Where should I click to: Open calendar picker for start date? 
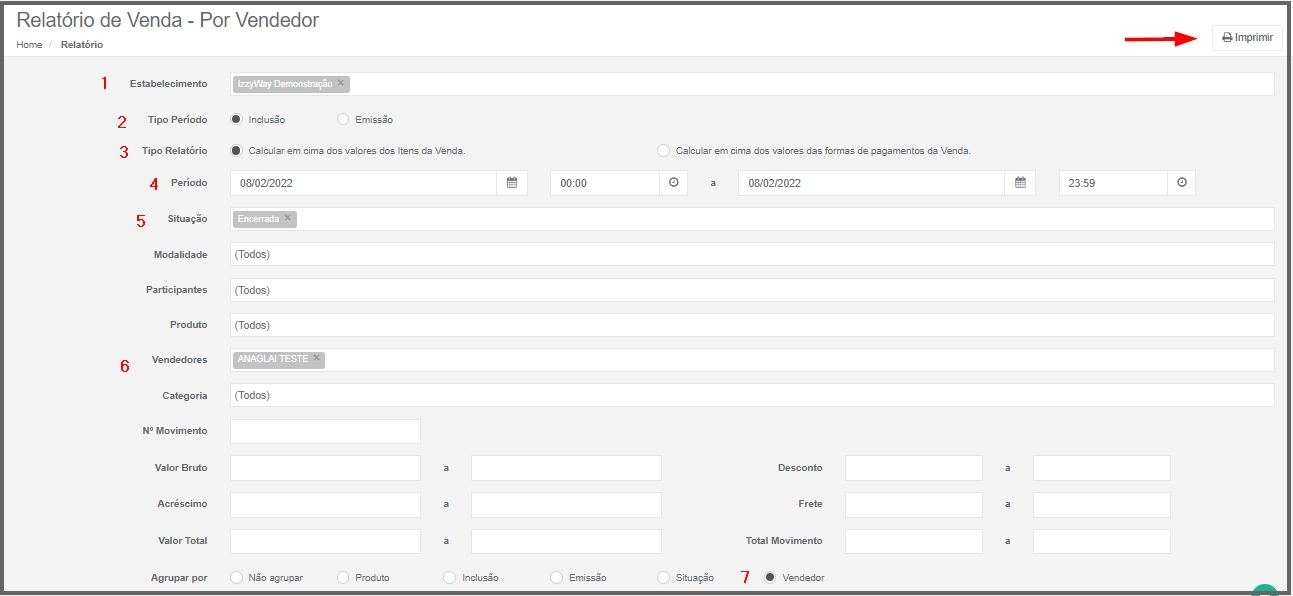(x=511, y=183)
